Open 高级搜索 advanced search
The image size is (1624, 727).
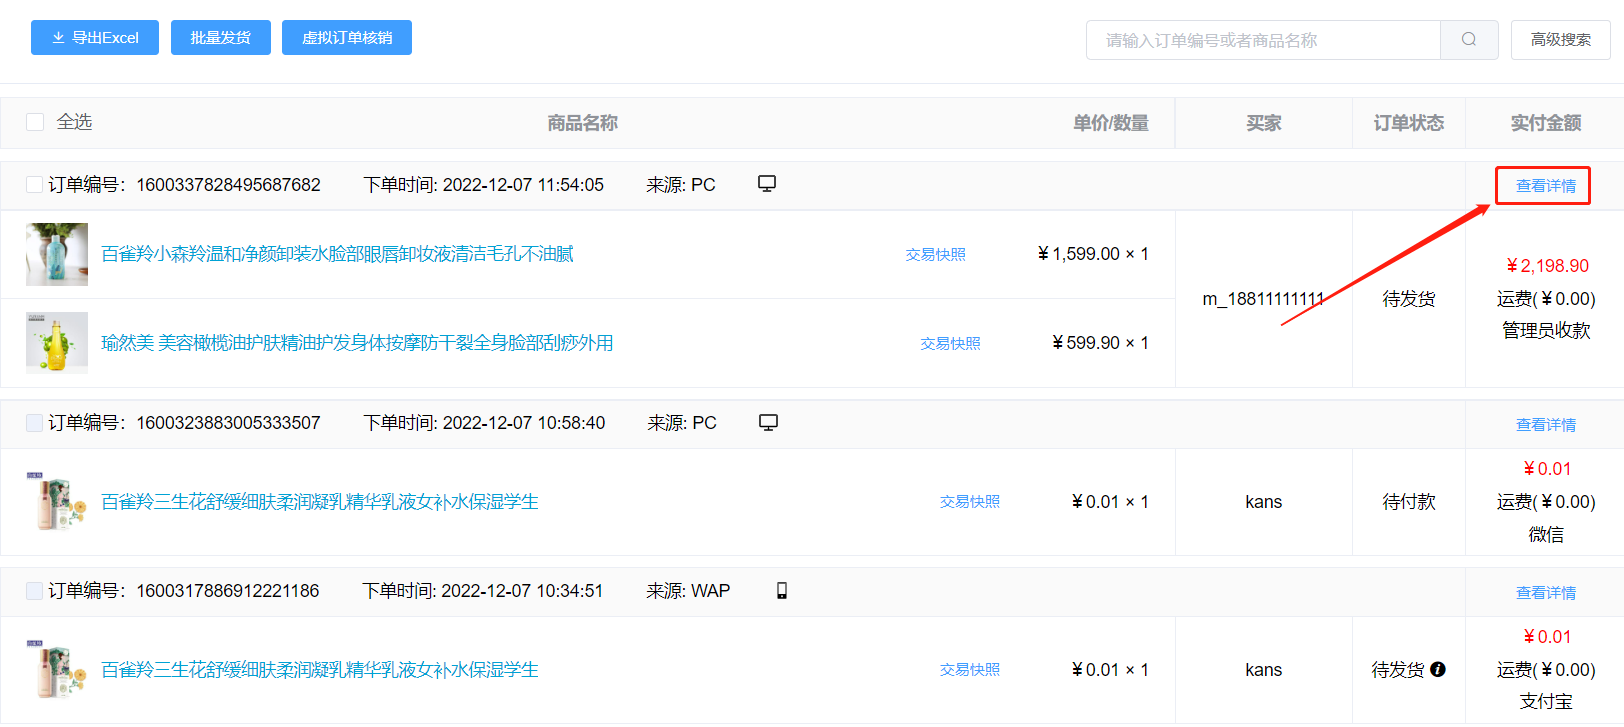(x=1561, y=39)
